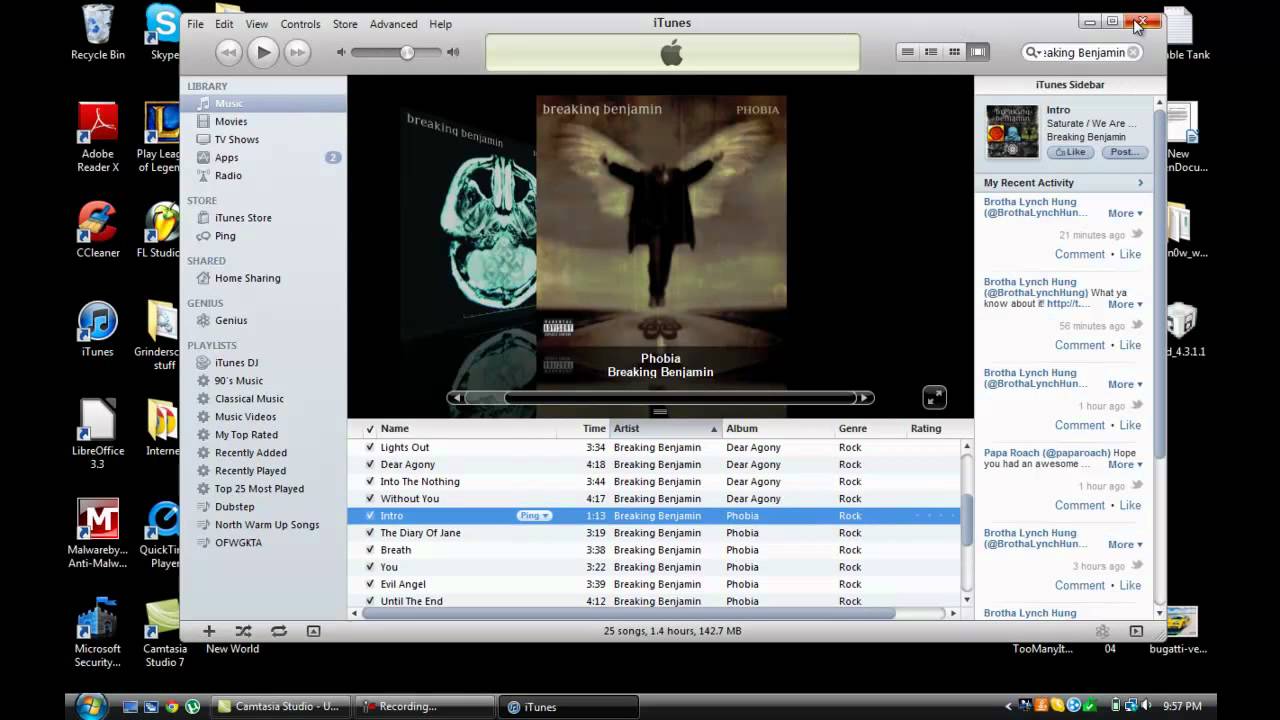This screenshot has width=1280, height=720.
Task: Toggle all songs checkbox in header
Action: point(370,429)
